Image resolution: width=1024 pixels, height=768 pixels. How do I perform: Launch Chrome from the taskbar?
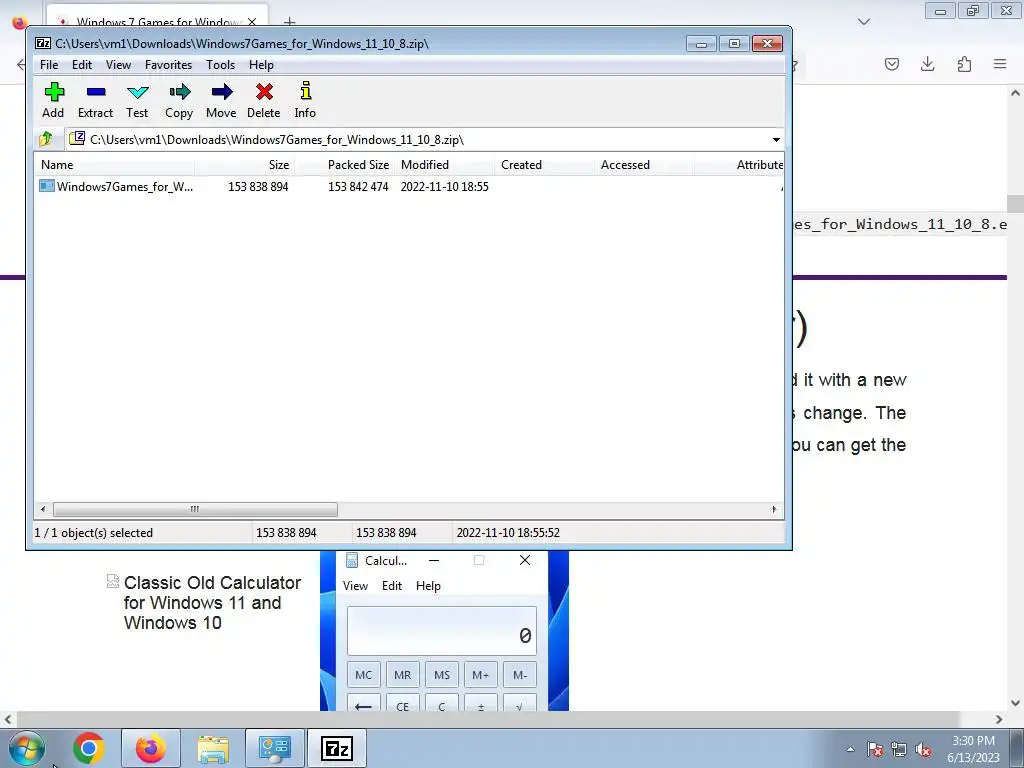point(89,748)
